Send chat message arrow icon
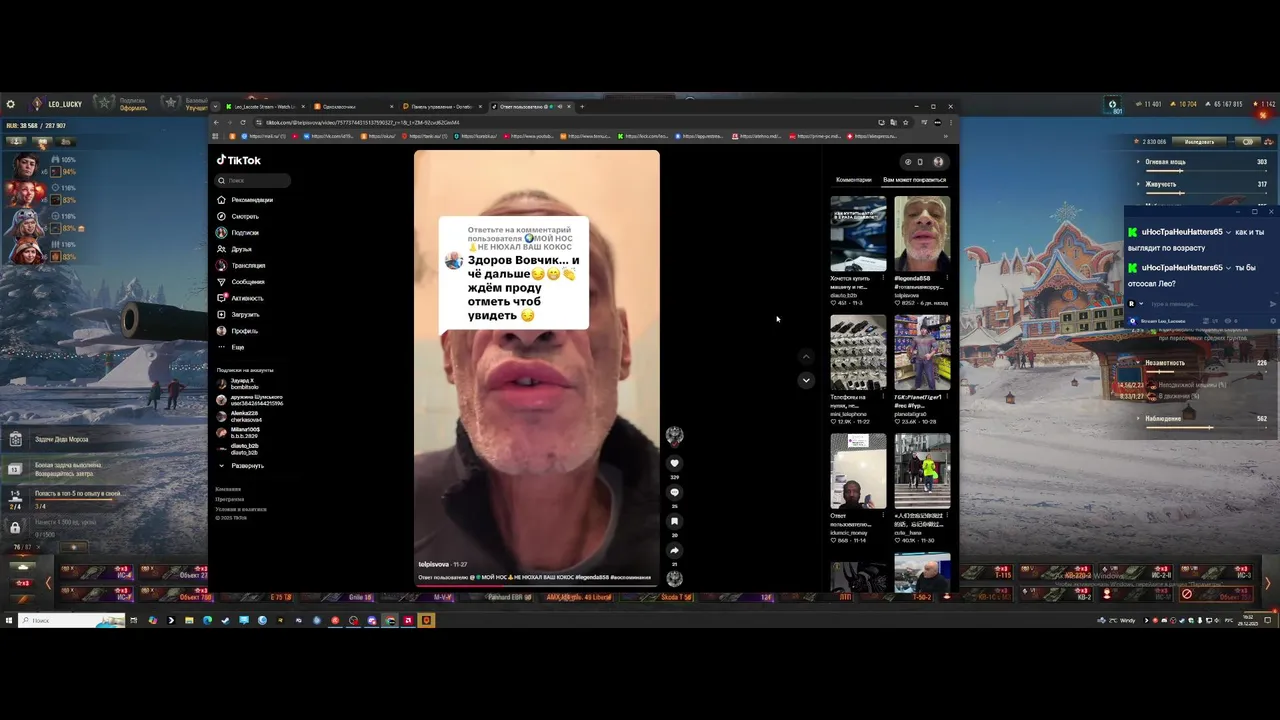 coord(1272,304)
